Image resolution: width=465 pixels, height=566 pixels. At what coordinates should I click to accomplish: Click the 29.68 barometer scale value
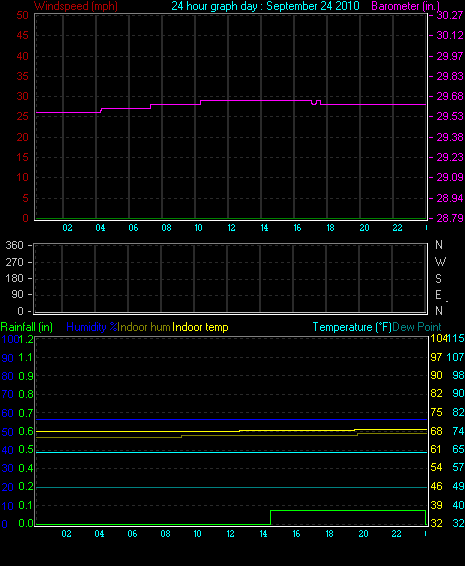point(450,96)
